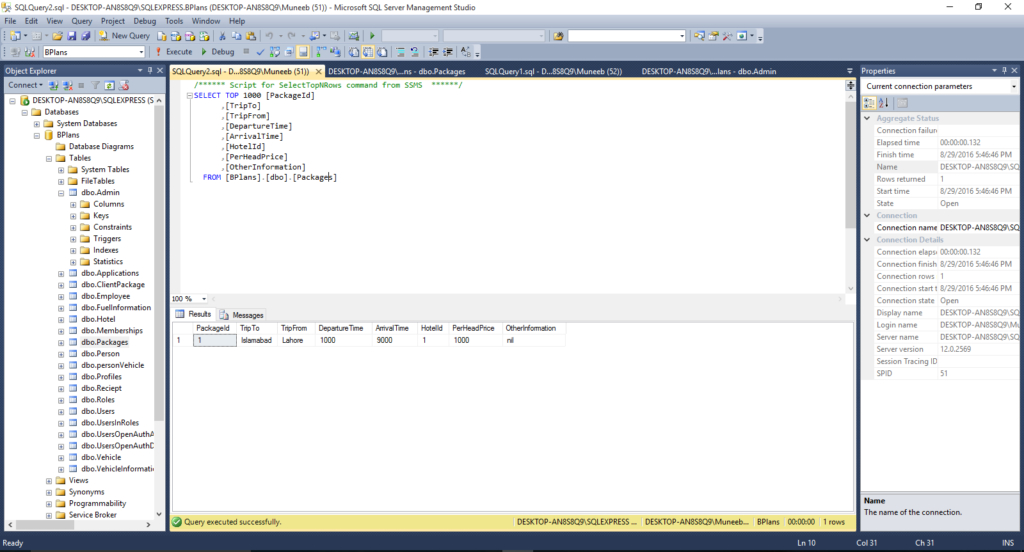Click the Uncomment selected lines icon

tap(414, 52)
